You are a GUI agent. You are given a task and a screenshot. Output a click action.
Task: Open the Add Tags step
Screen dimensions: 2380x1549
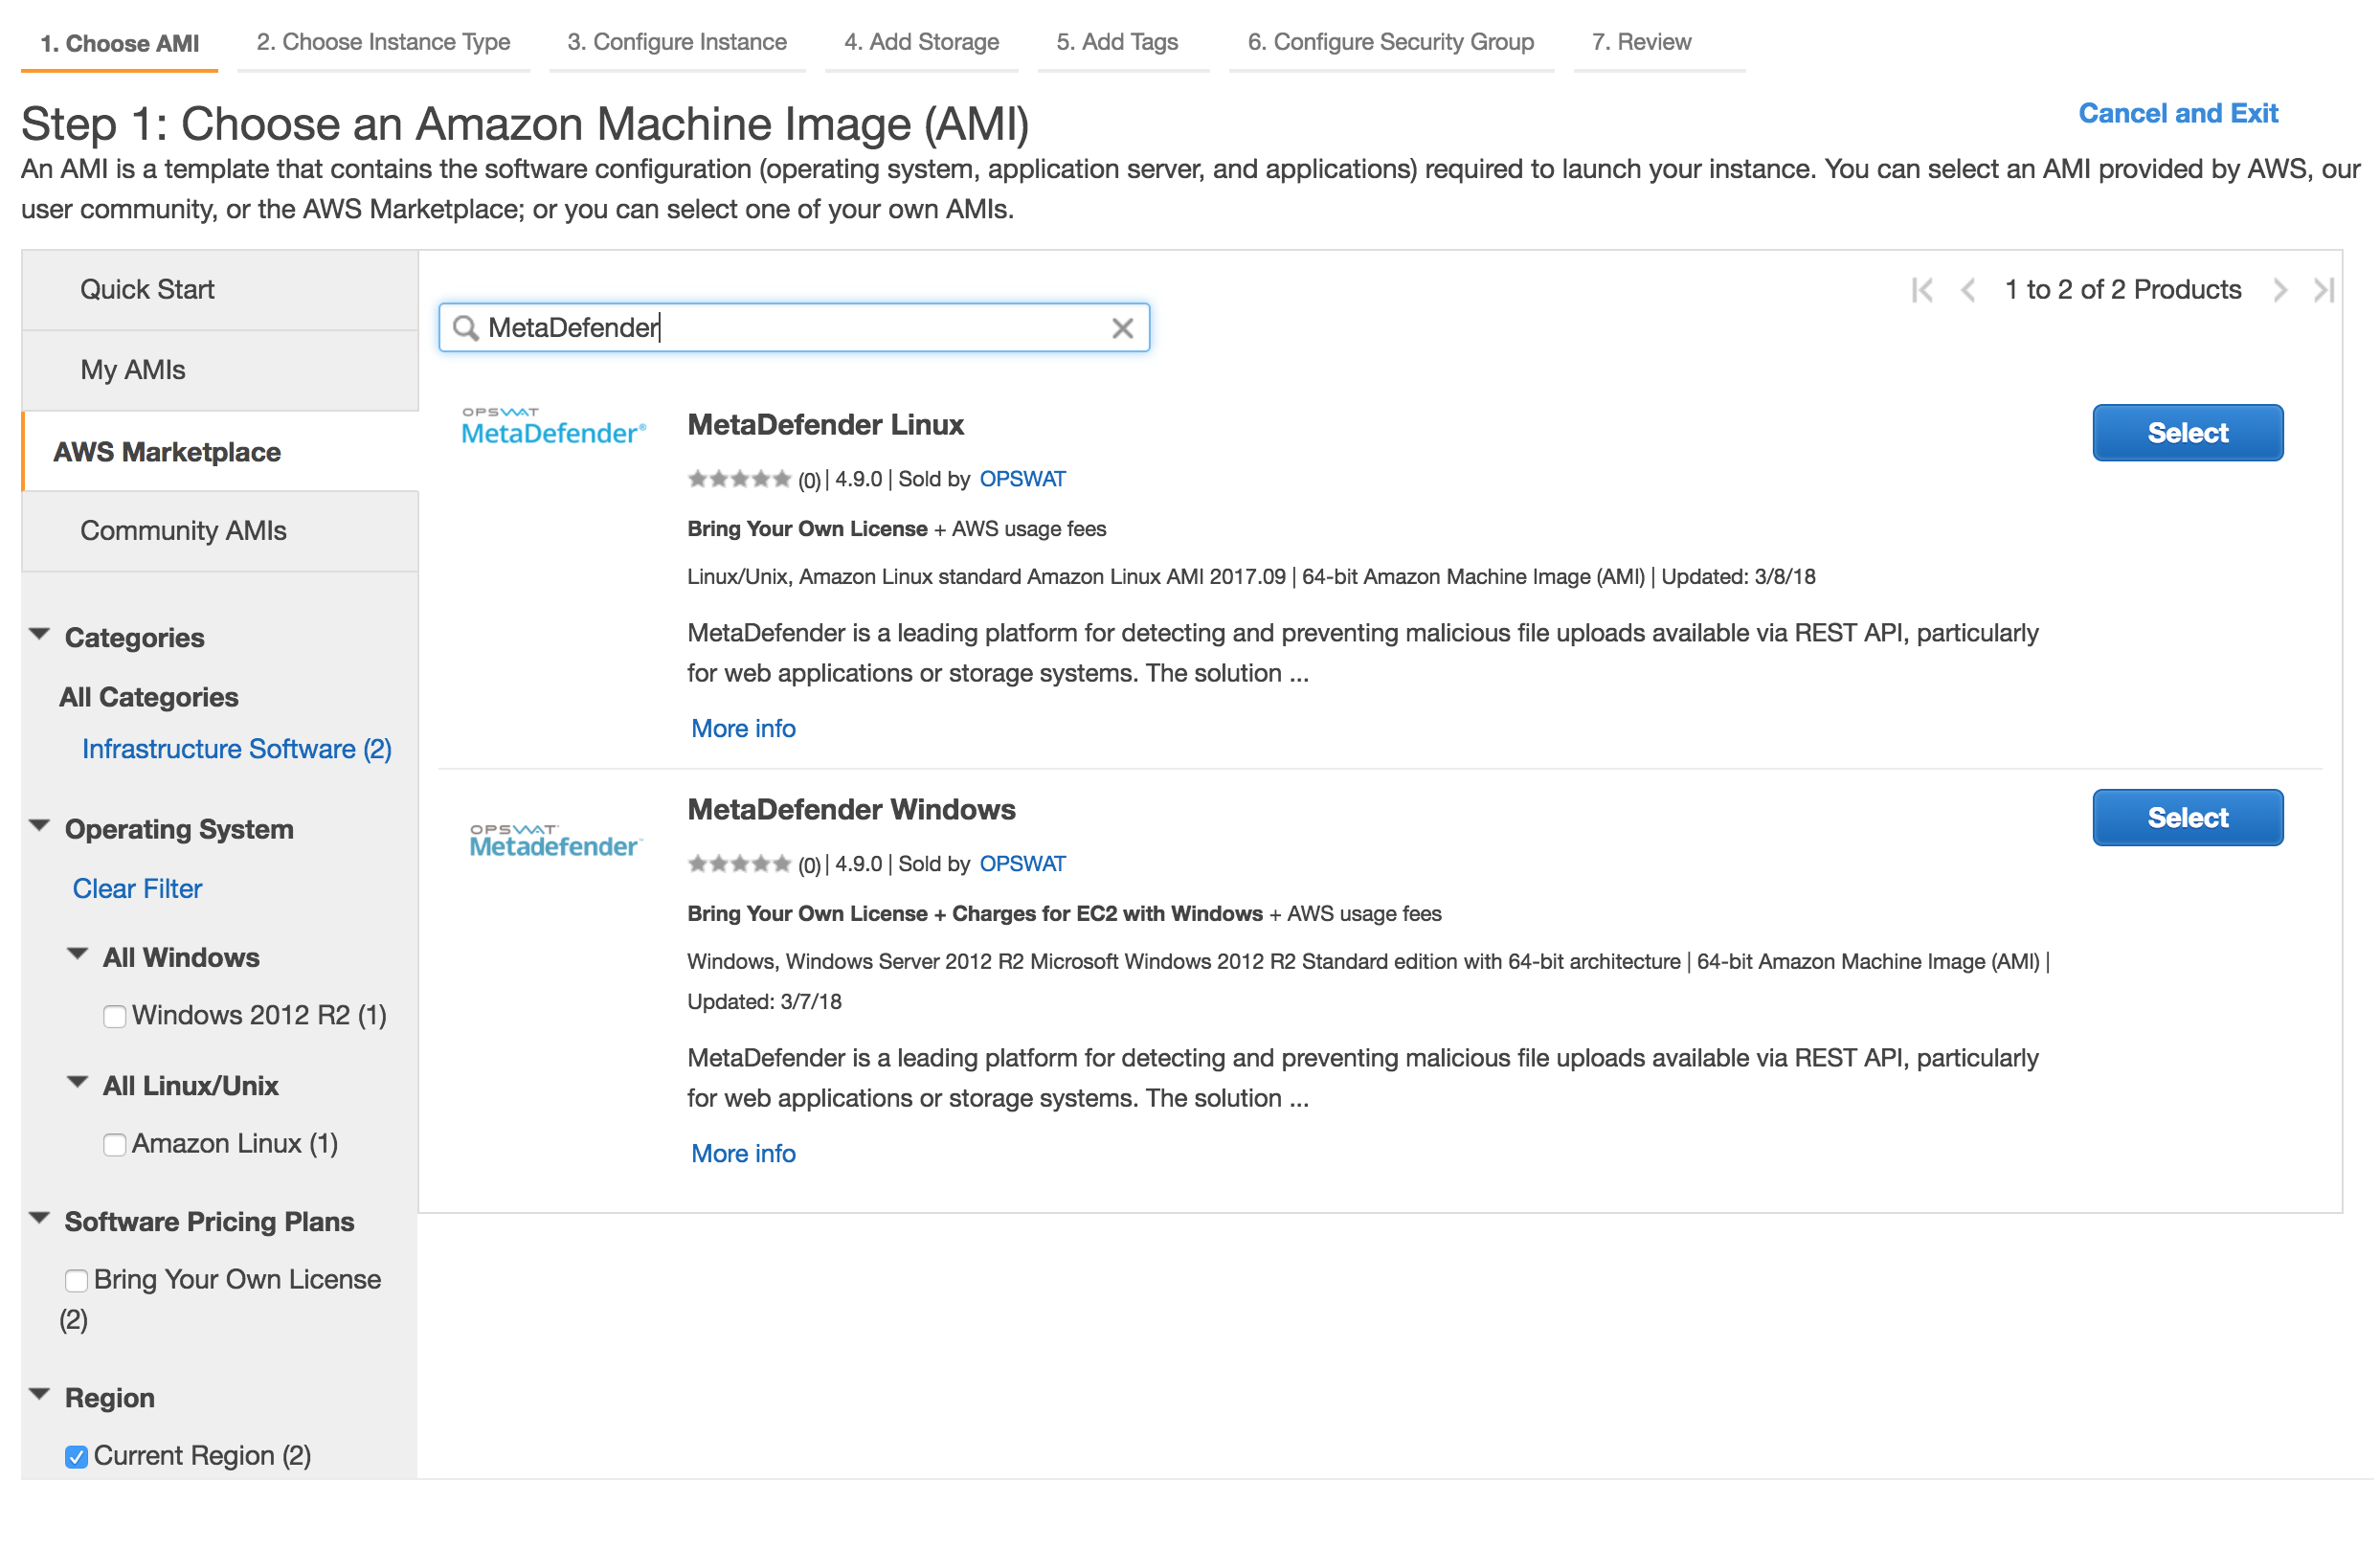pyautogui.click(x=1119, y=42)
